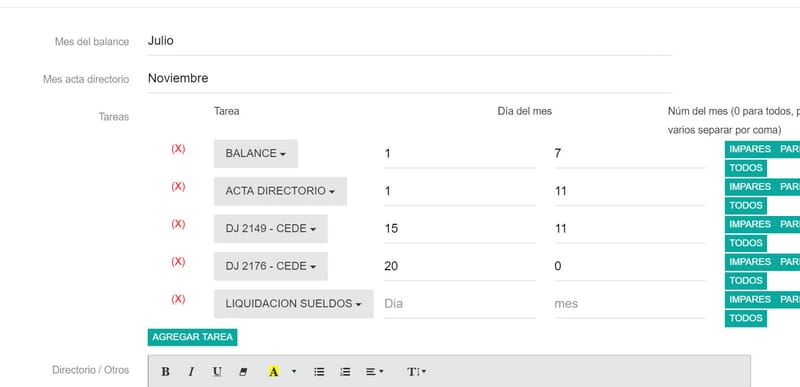
Task: Toggle underline formatting button
Action: [217, 372]
